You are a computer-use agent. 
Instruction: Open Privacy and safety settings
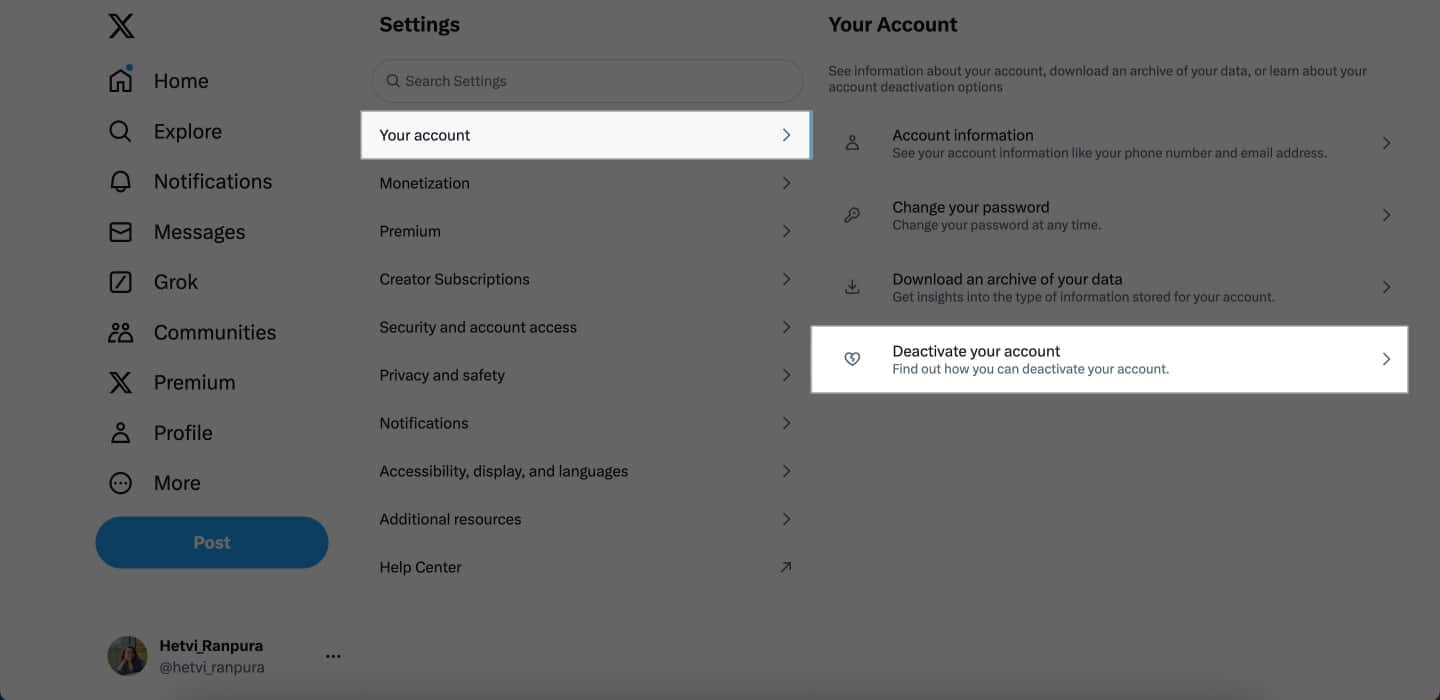(x=586, y=375)
